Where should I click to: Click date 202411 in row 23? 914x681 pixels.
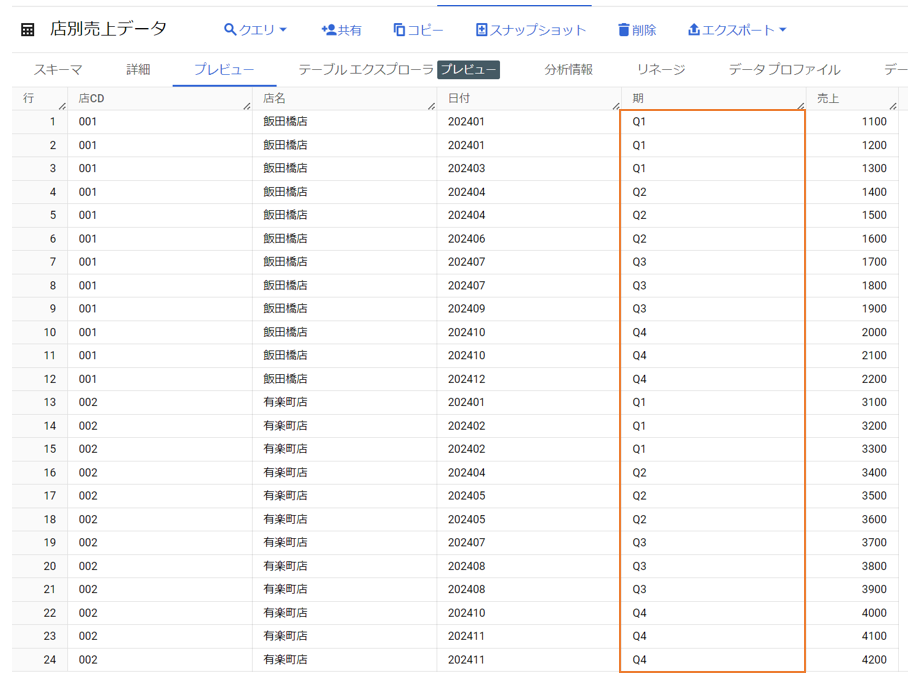[x=466, y=636]
